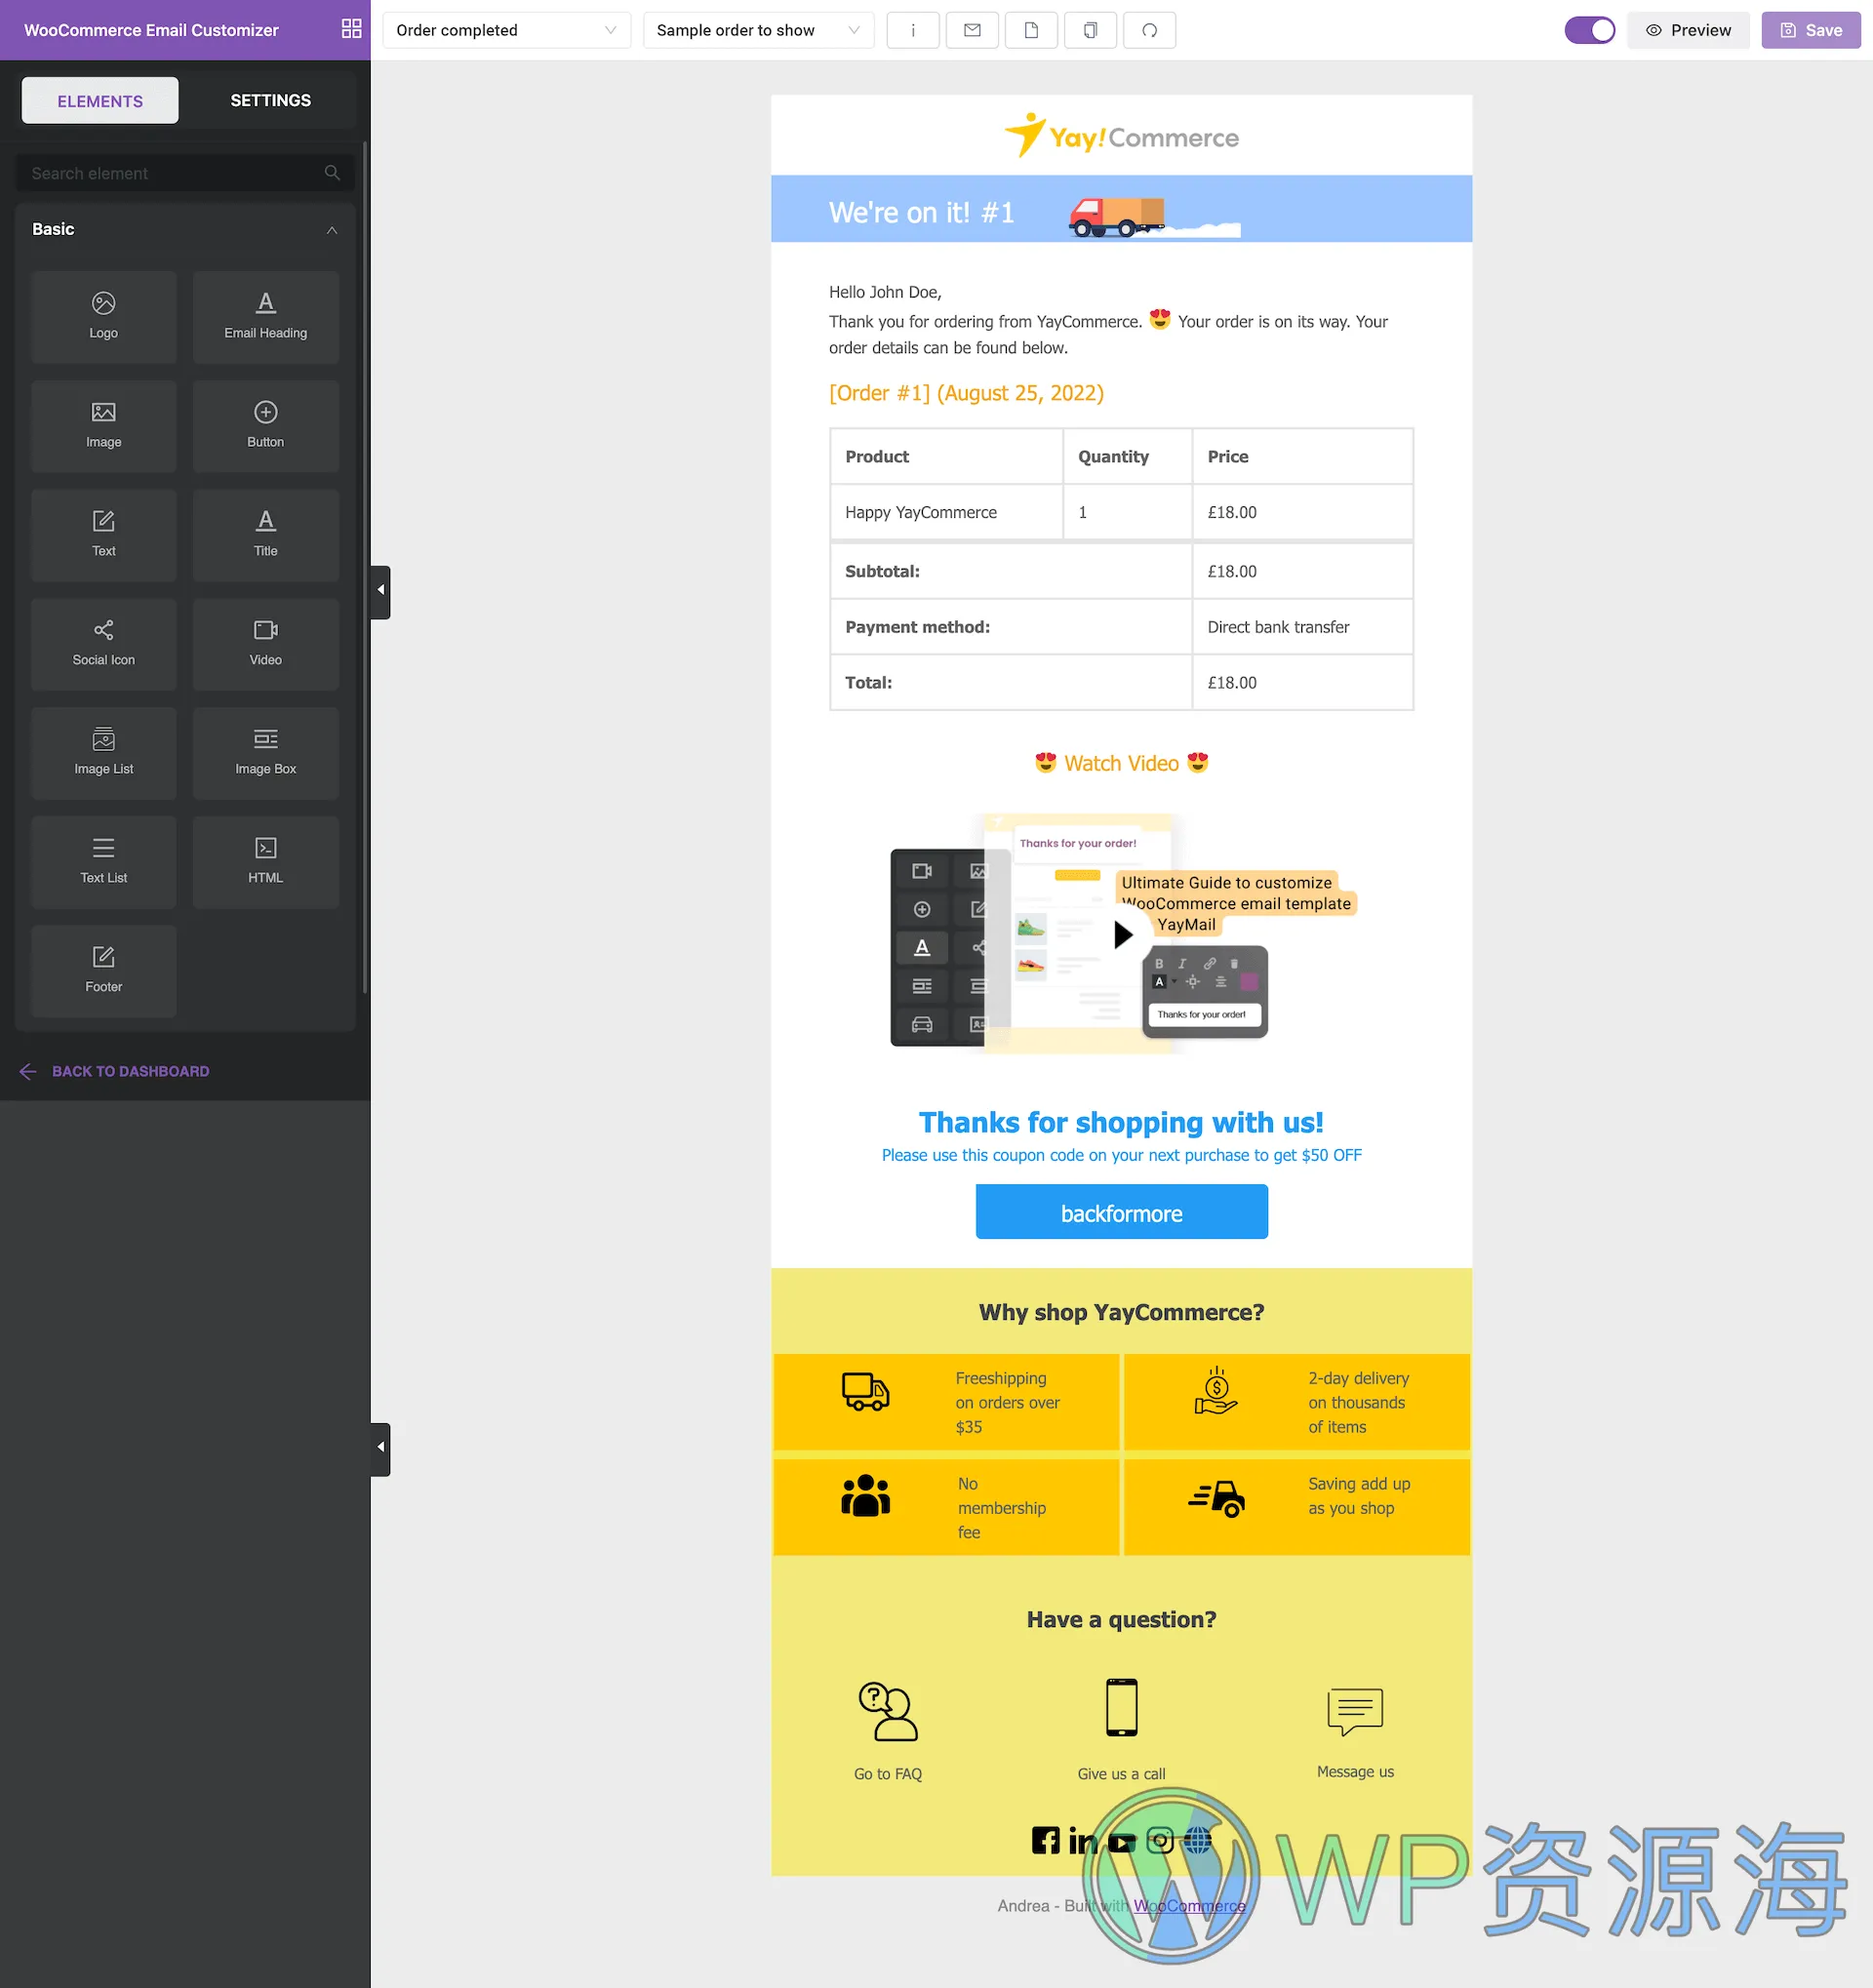This screenshot has width=1873, height=1988.
Task: Click the backformore coupon button
Action: tap(1121, 1212)
